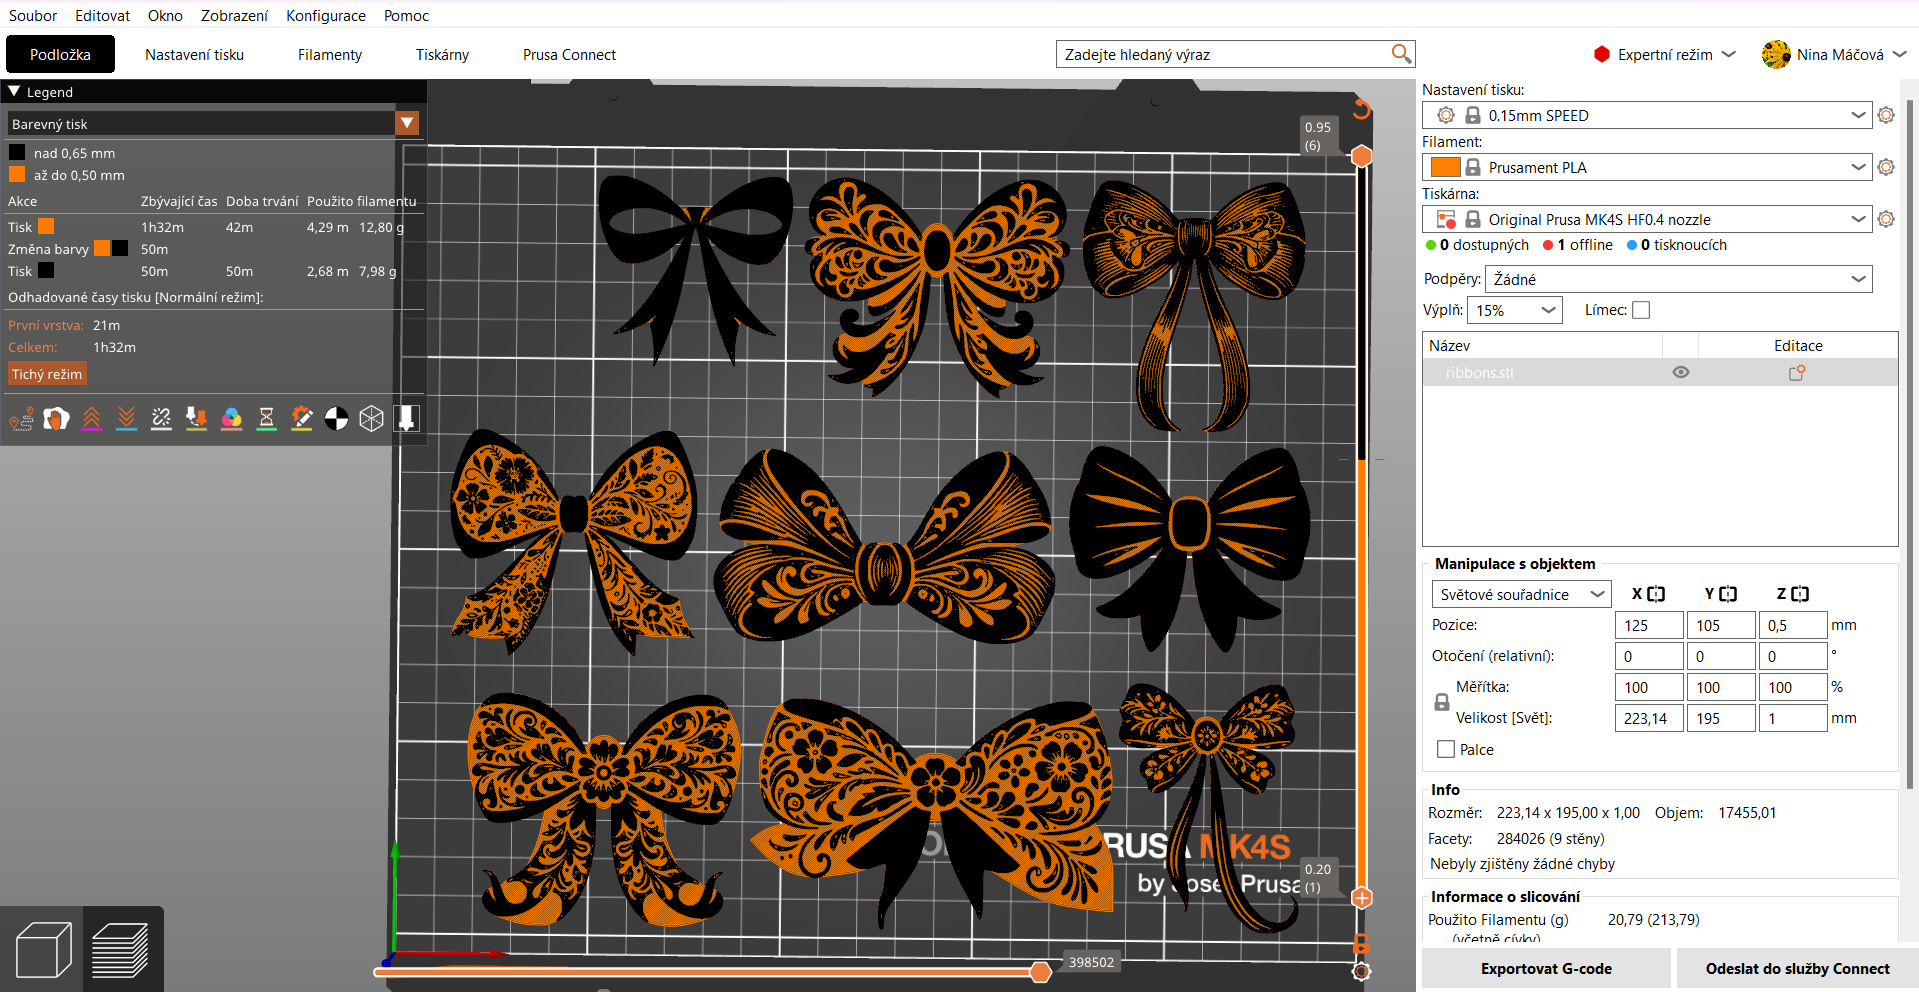Open printer settings gear beside MK4S nozzle
The image size is (1919, 992).
tap(1886, 219)
